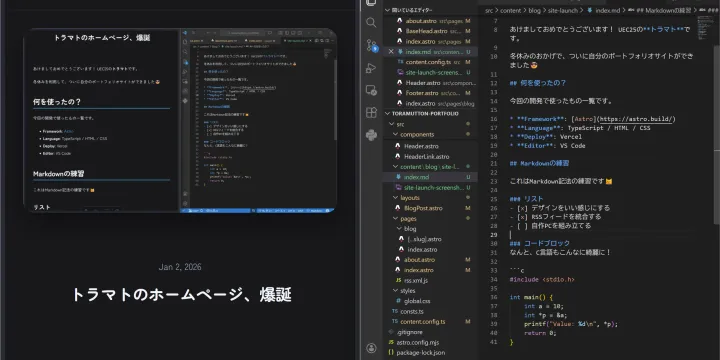Click the Astro icon beside BaseHead.astro
The width and height of the screenshot is (720, 360).
pos(399,31)
